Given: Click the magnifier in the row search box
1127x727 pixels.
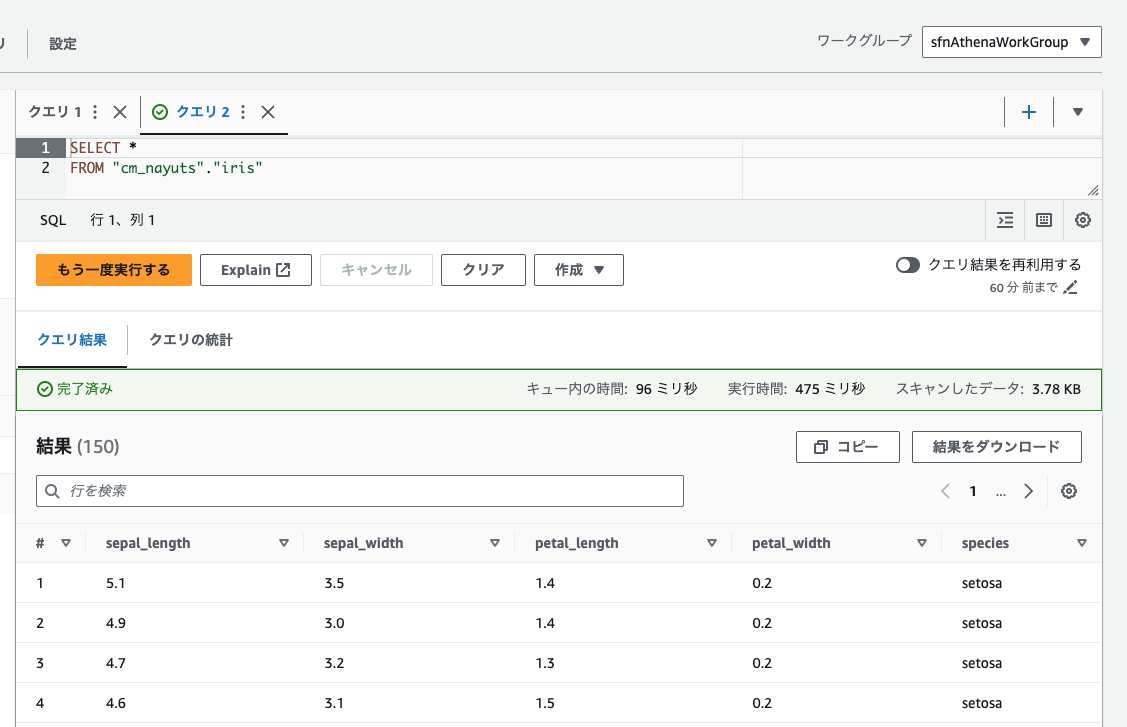Looking at the screenshot, I should [52, 491].
